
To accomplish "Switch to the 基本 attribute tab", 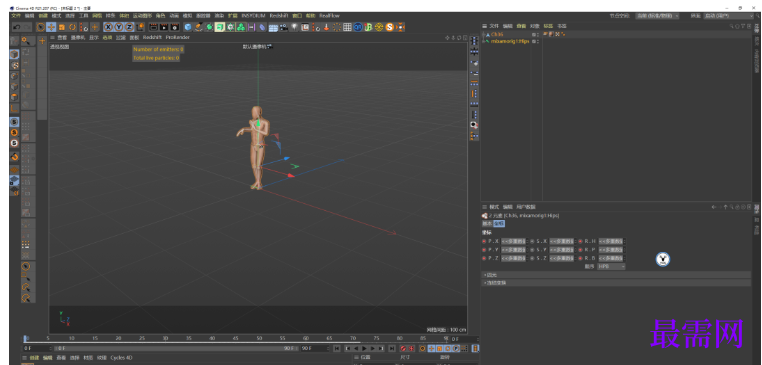I will point(487,224).
